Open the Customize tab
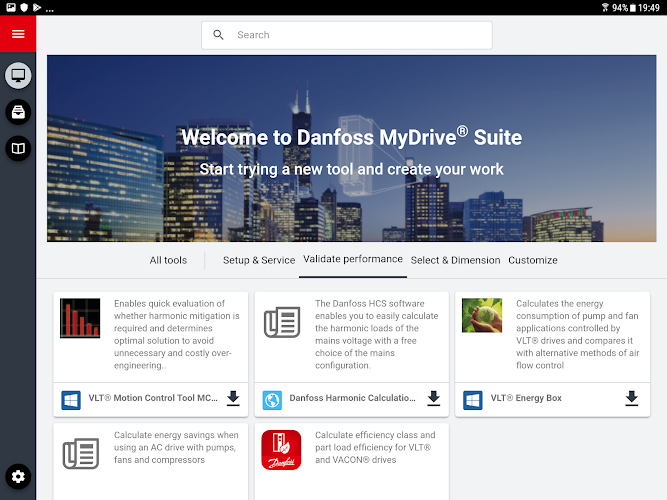667x500 pixels. tap(533, 260)
